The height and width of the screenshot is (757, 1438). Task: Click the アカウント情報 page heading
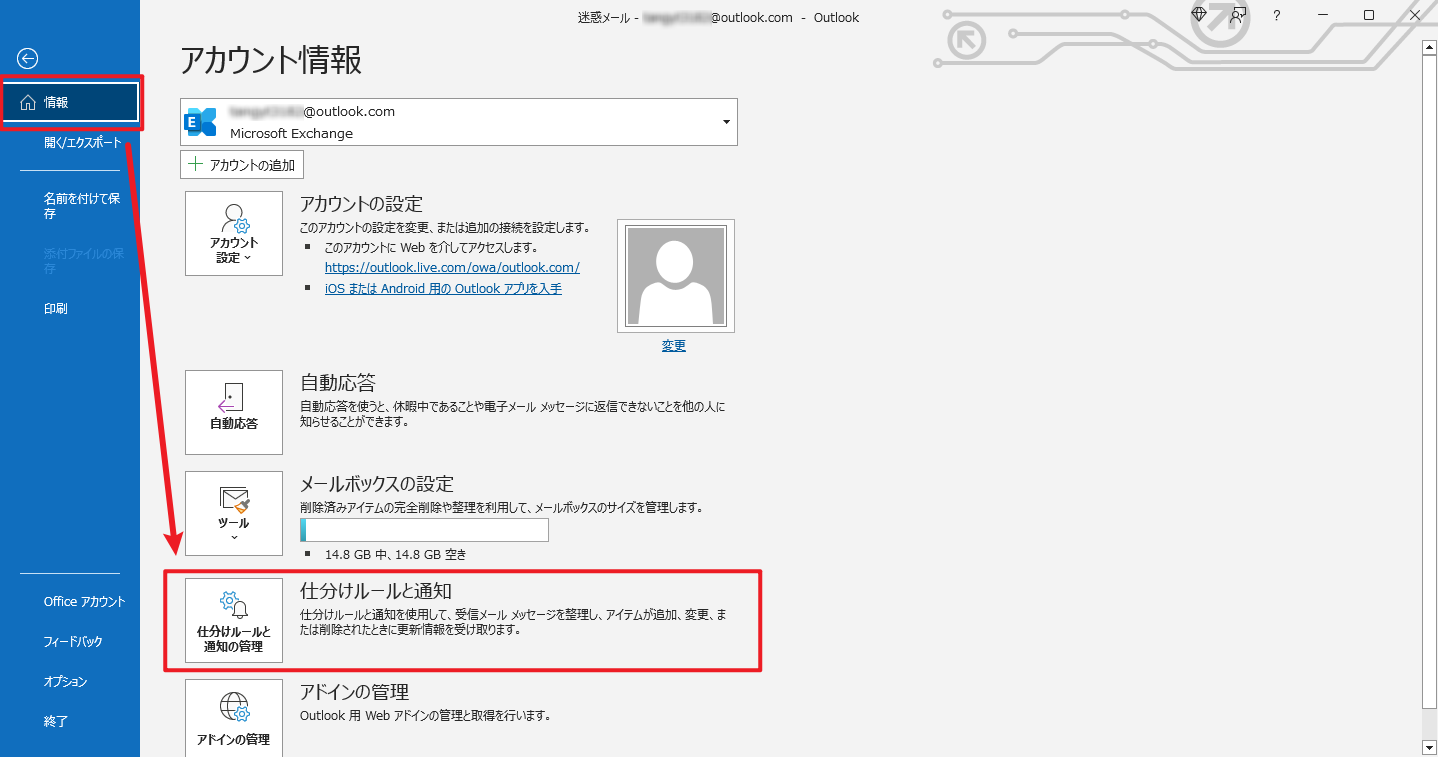click(x=271, y=61)
